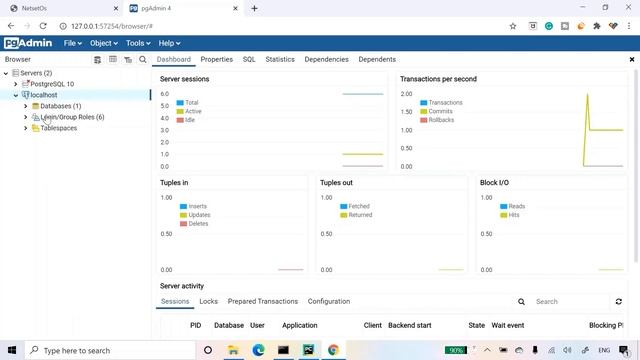
Task: Click the Databases node icon
Action: point(36,106)
